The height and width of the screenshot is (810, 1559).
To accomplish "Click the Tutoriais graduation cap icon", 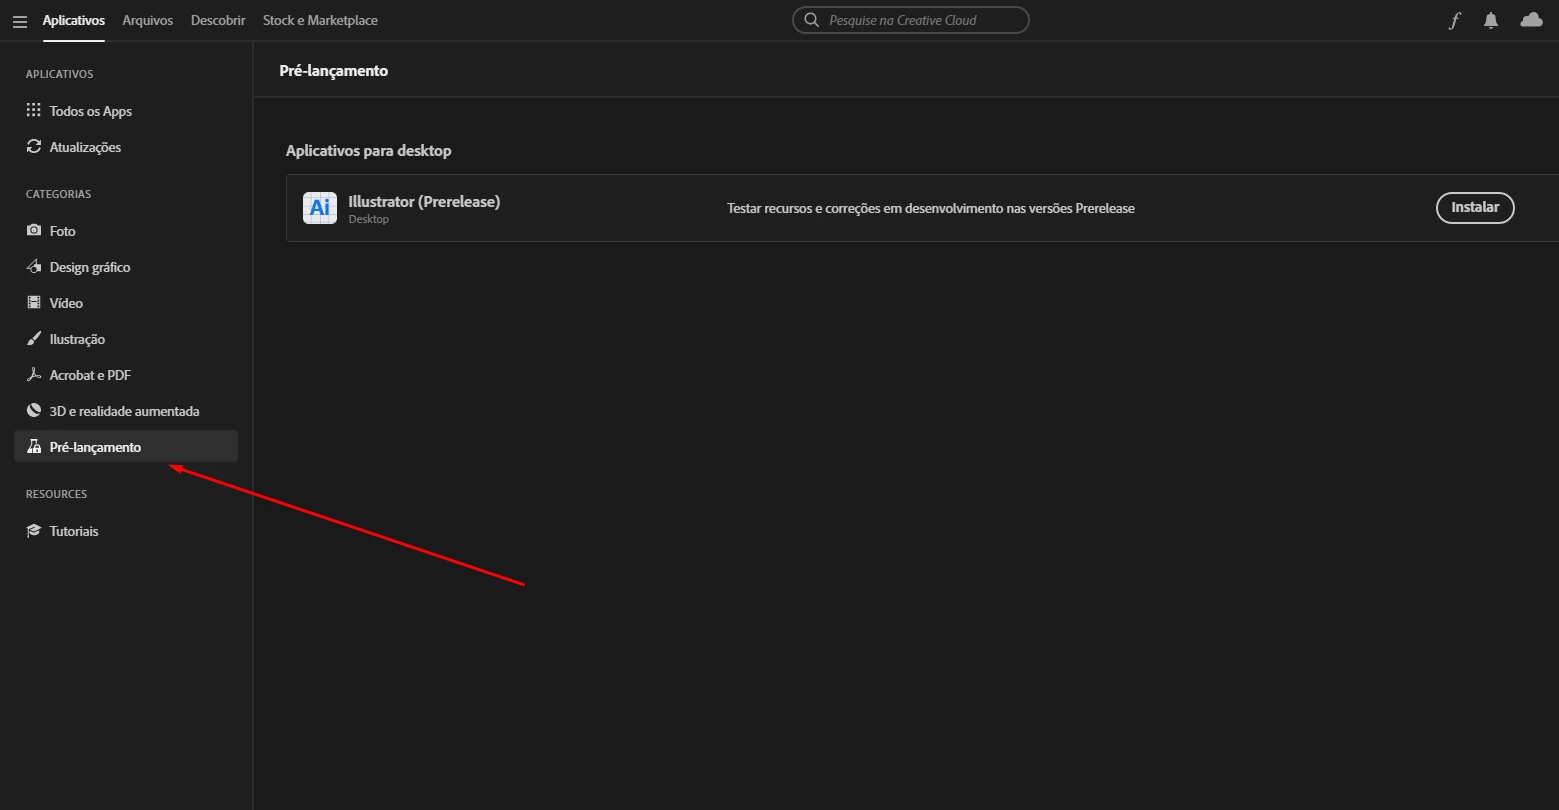I will click(x=33, y=531).
